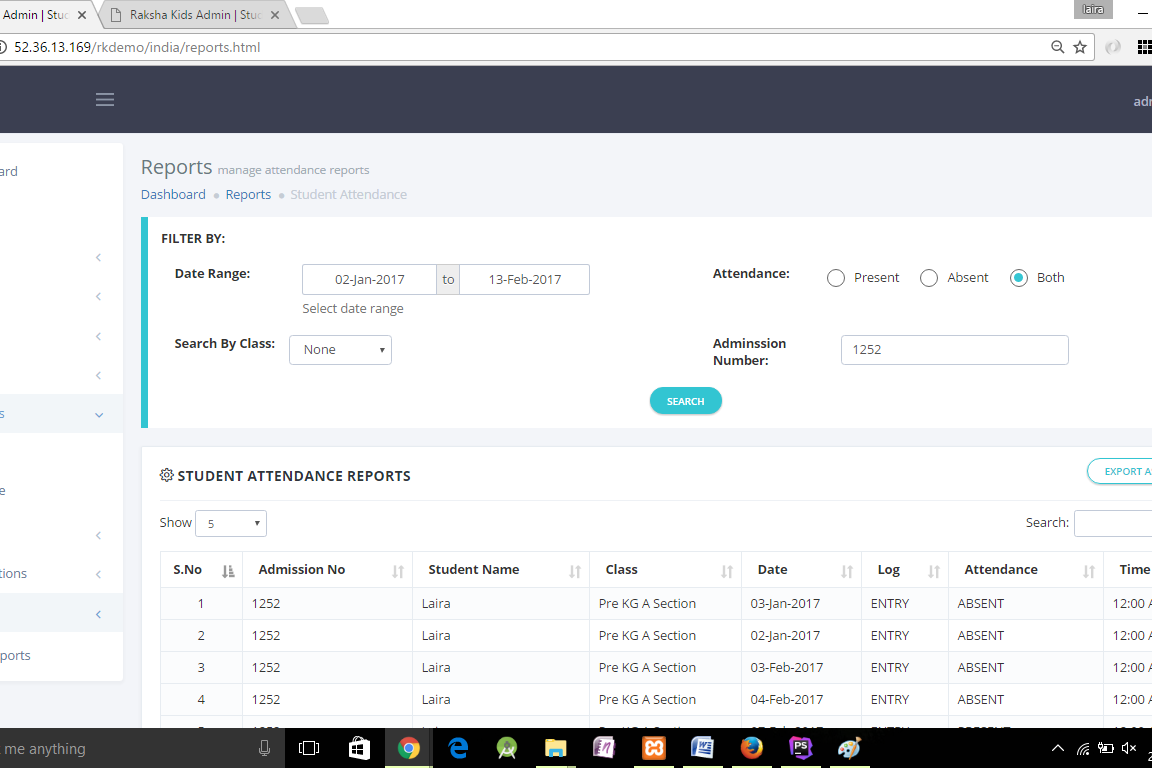This screenshot has height=768, width=1152.
Task: Select the Absent attendance radio button
Action: coord(929,278)
